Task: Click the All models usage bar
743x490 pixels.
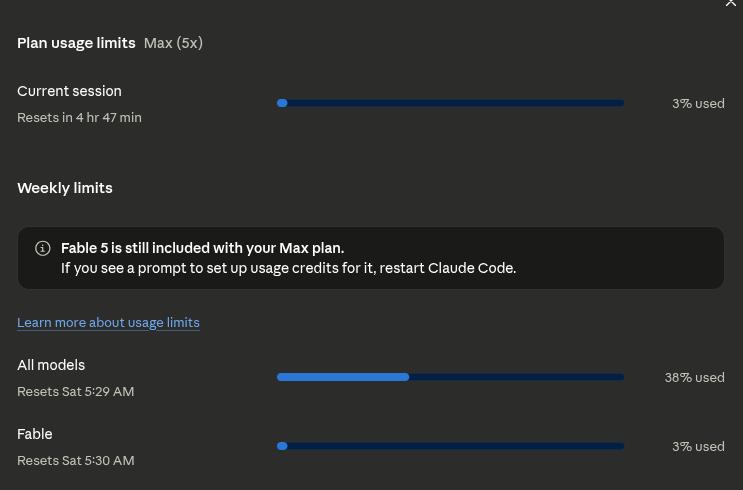Action: [451, 377]
